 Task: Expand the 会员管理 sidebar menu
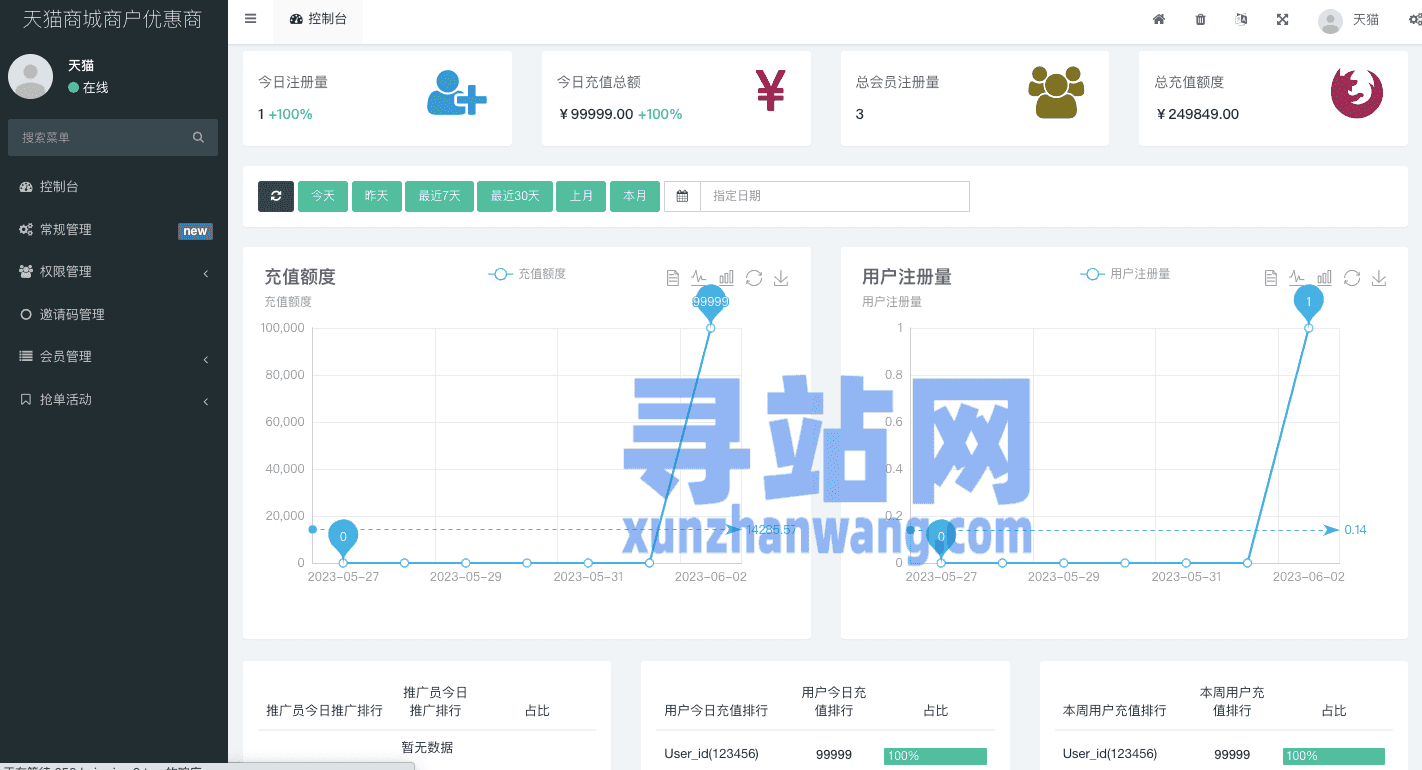coord(113,357)
